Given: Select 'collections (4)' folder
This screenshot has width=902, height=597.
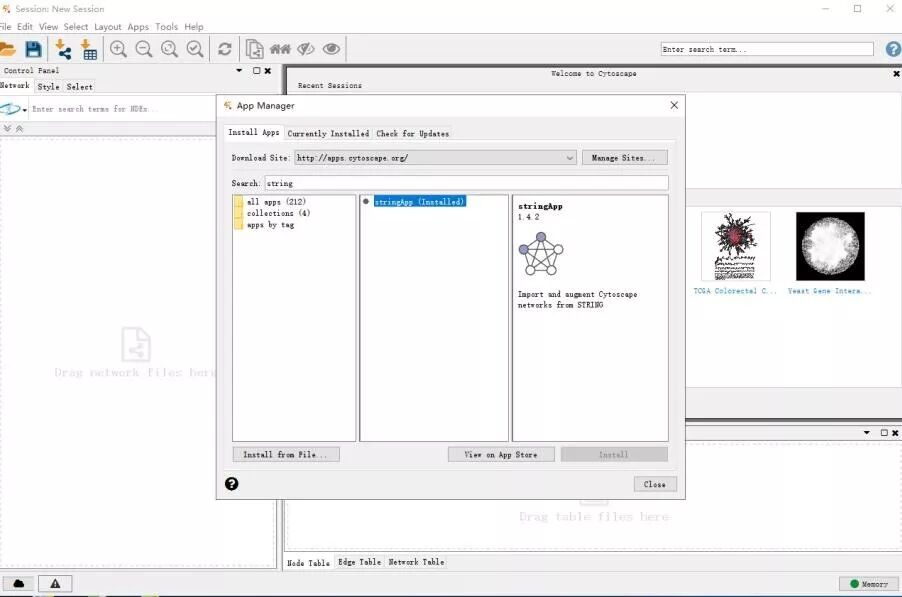Looking at the screenshot, I should click(272, 213).
